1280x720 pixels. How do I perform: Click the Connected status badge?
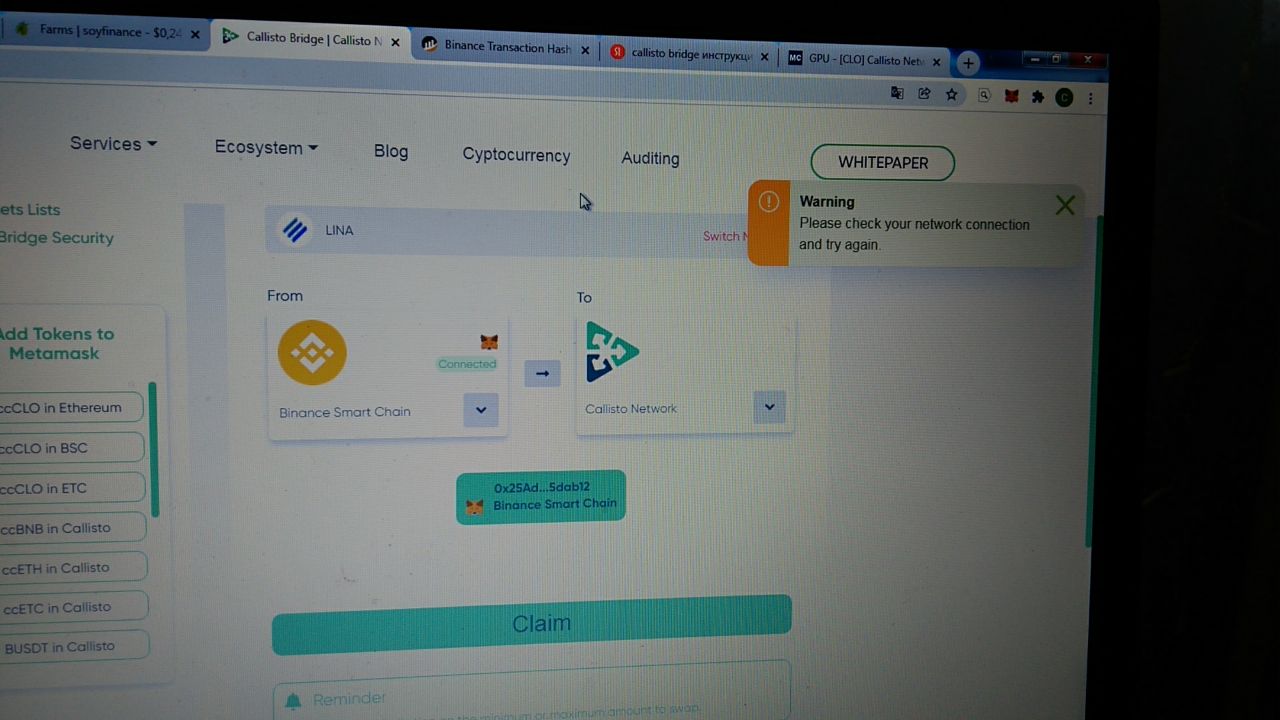(x=467, y=364)
